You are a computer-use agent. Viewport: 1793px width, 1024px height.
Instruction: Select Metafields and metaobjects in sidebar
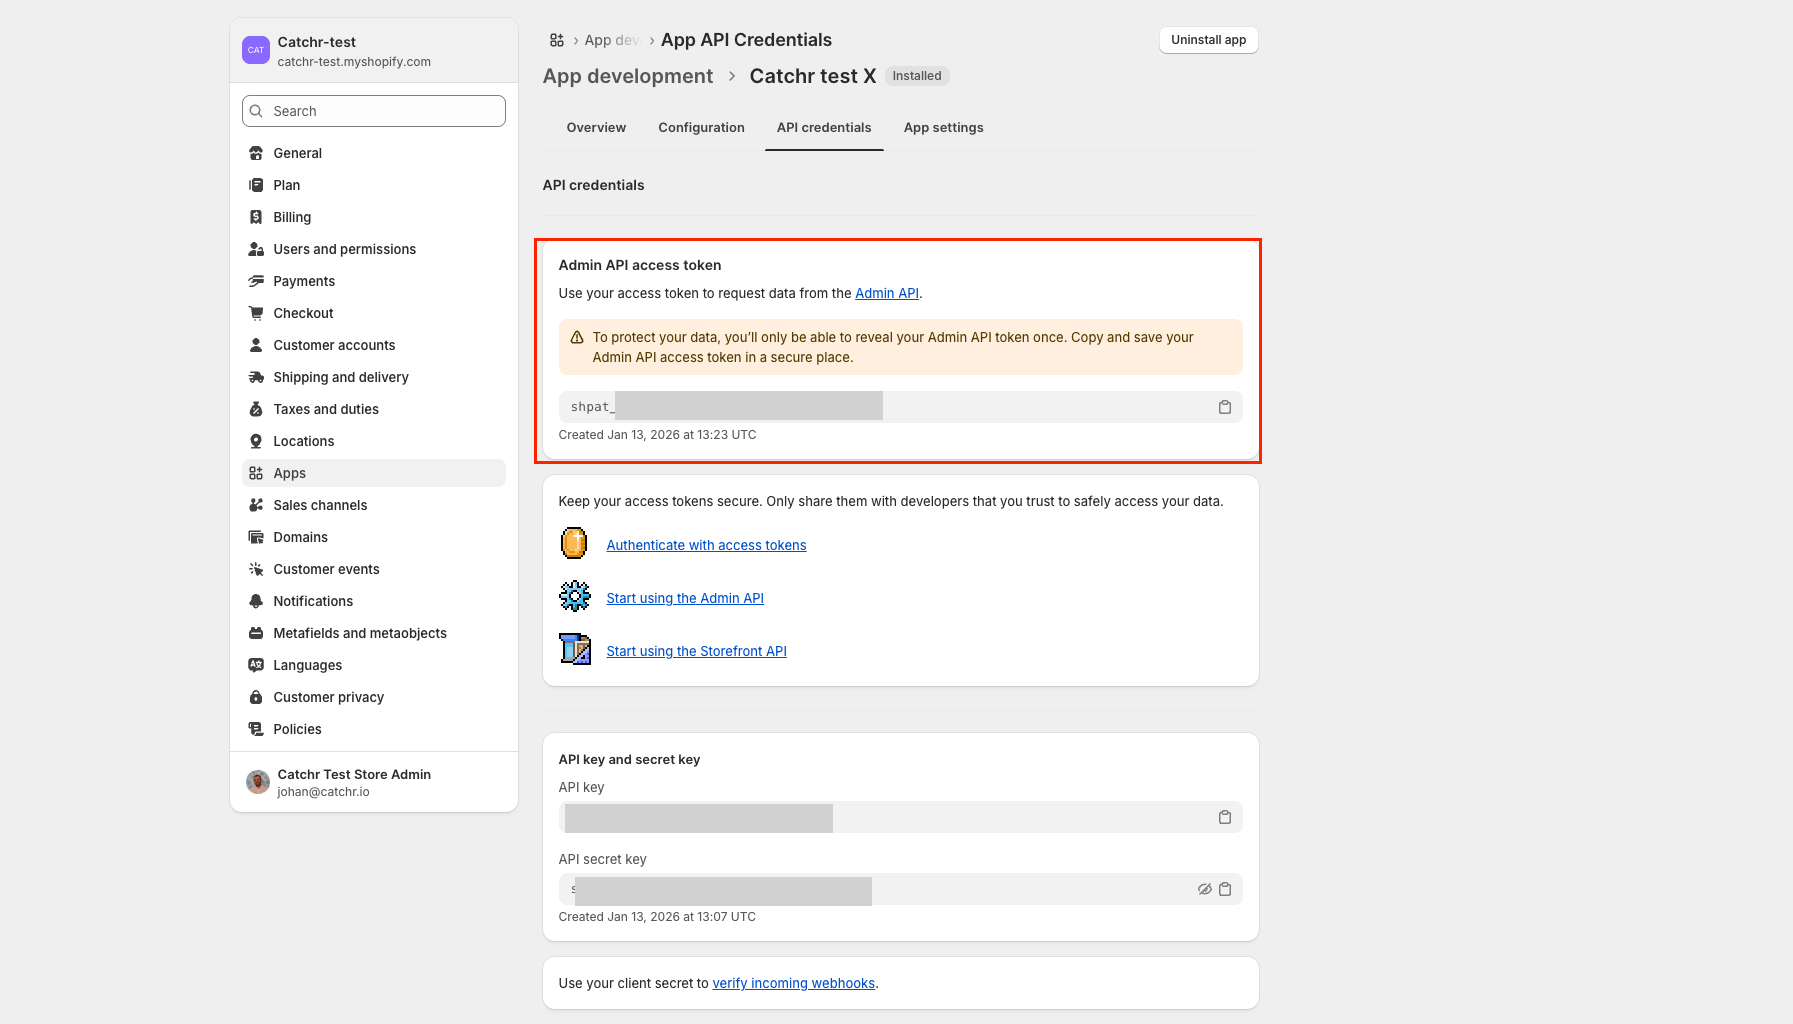point(360,633)
